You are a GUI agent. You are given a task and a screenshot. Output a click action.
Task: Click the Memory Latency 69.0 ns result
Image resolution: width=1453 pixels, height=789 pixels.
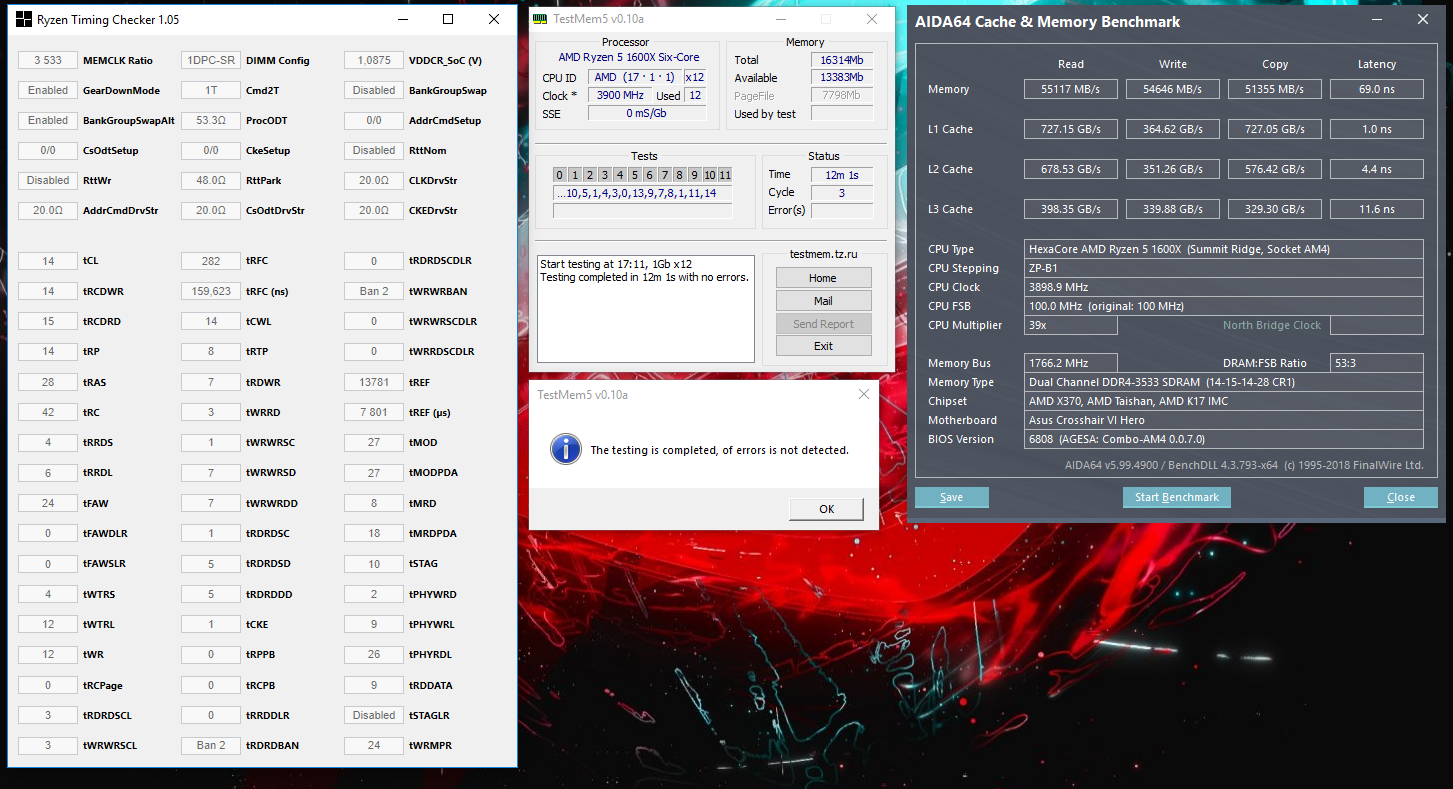(1377, 89)
